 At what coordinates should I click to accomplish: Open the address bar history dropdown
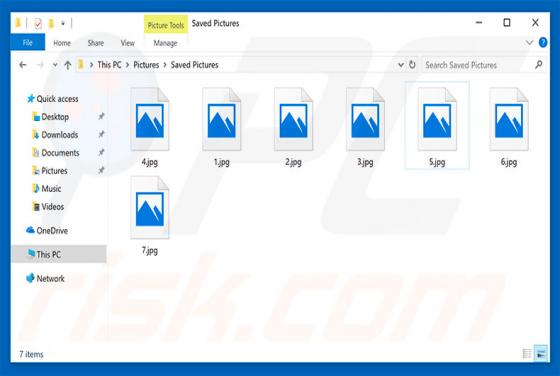point(401,65)
